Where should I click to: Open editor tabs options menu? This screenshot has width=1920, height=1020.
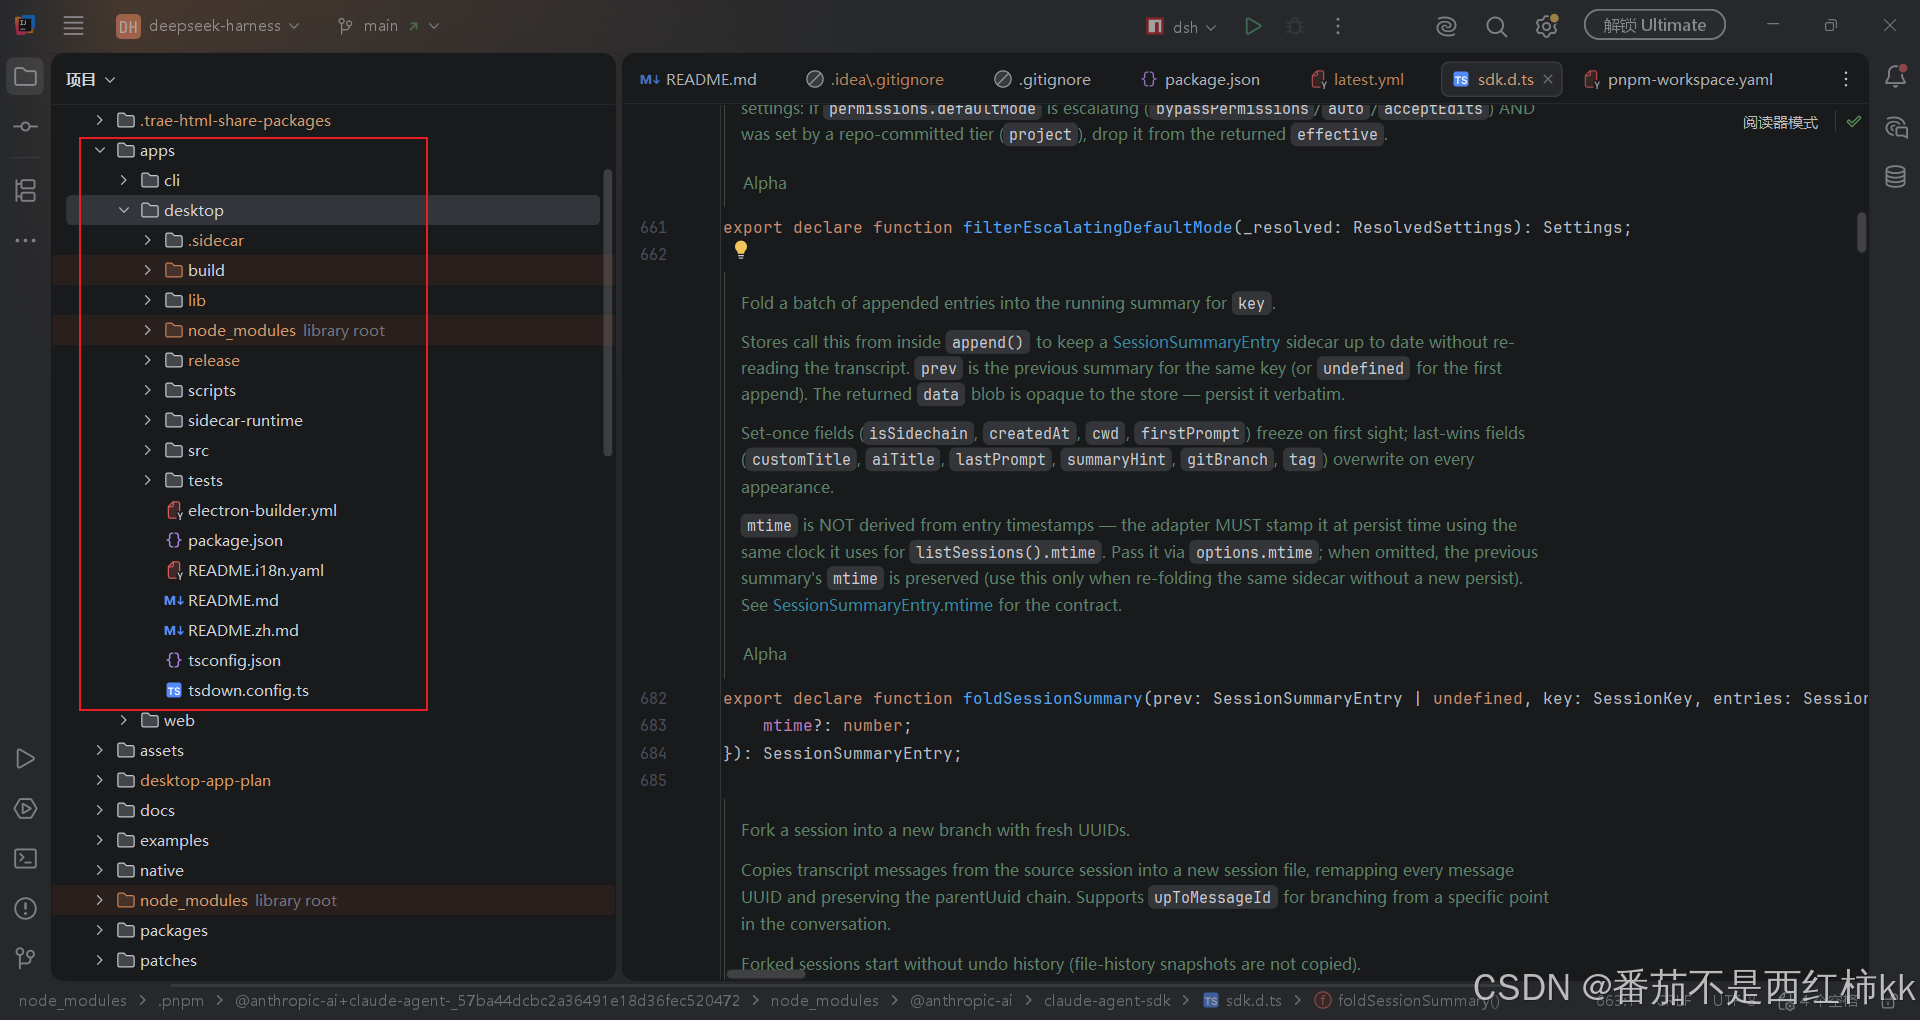[x=1846, y=79]
